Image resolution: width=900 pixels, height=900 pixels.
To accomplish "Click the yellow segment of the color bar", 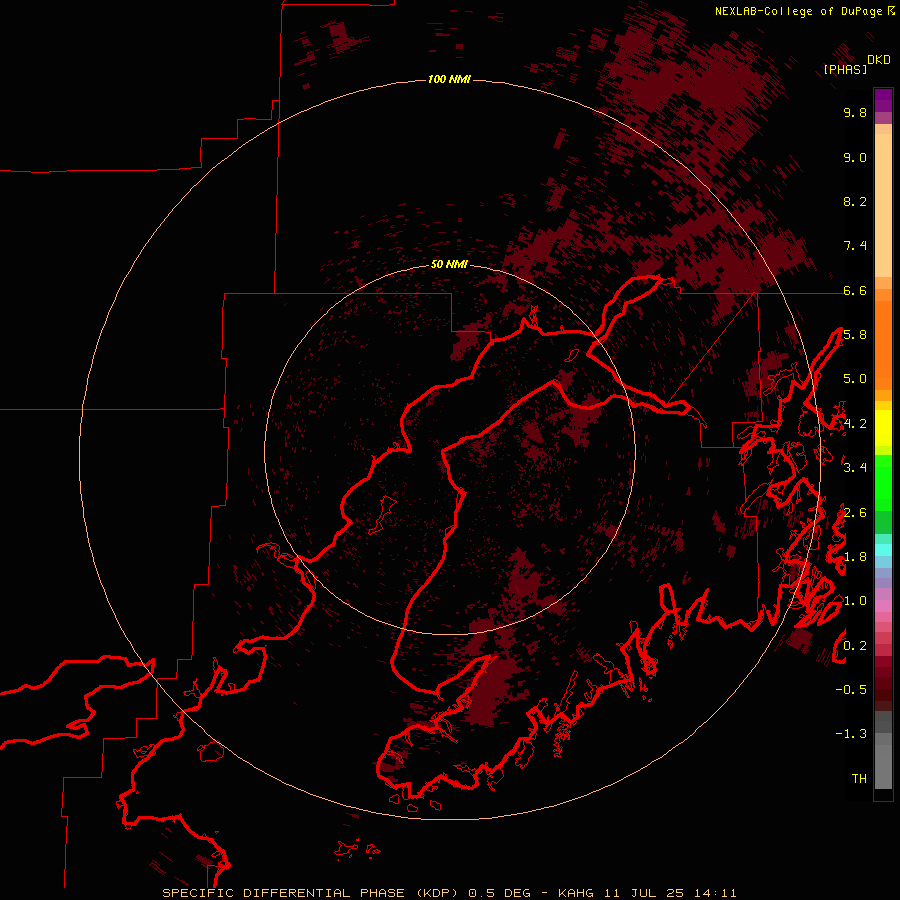I will pos(883,428).
